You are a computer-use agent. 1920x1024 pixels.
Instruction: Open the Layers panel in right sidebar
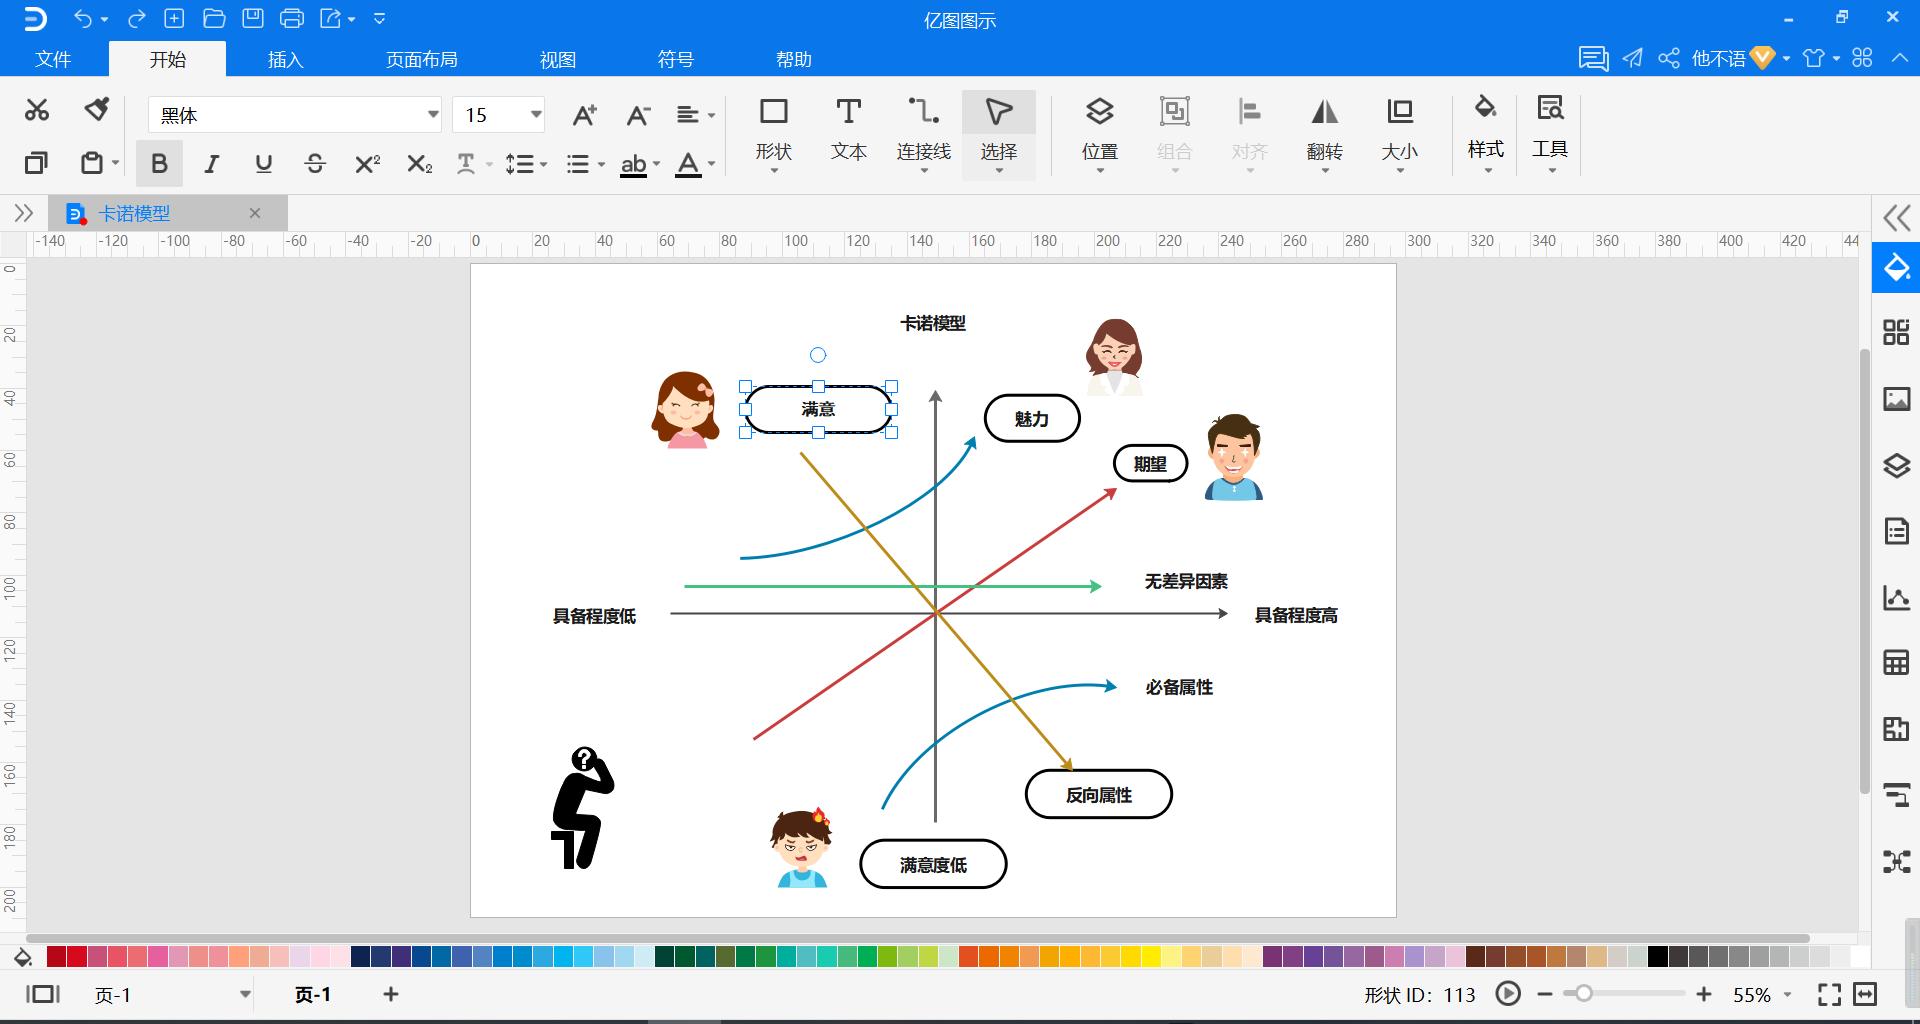coord(1896,465)
